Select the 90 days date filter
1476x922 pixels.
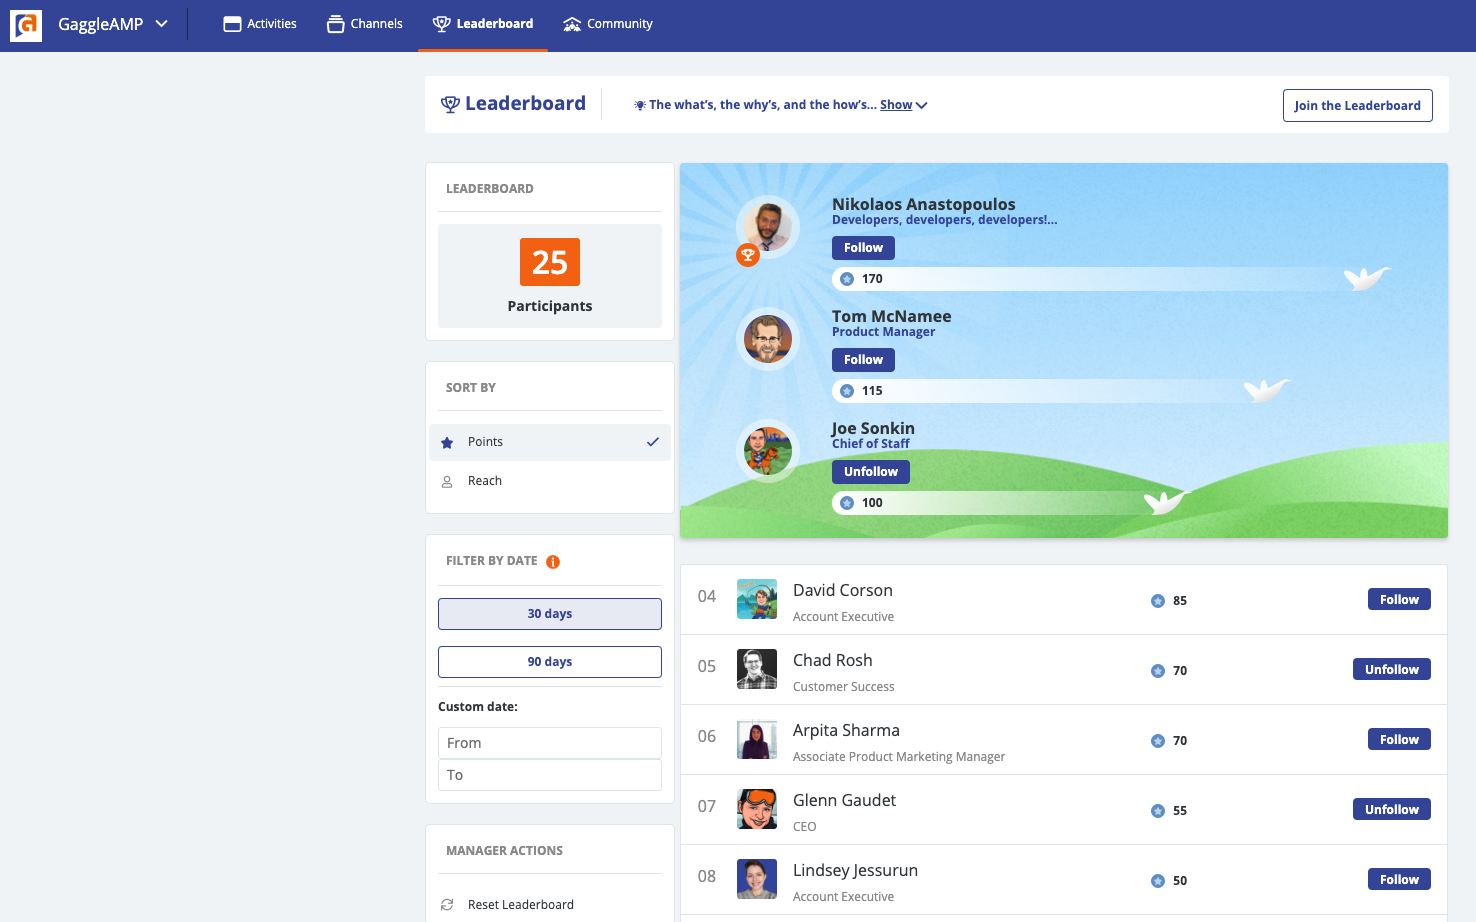[x=549, y=662]
